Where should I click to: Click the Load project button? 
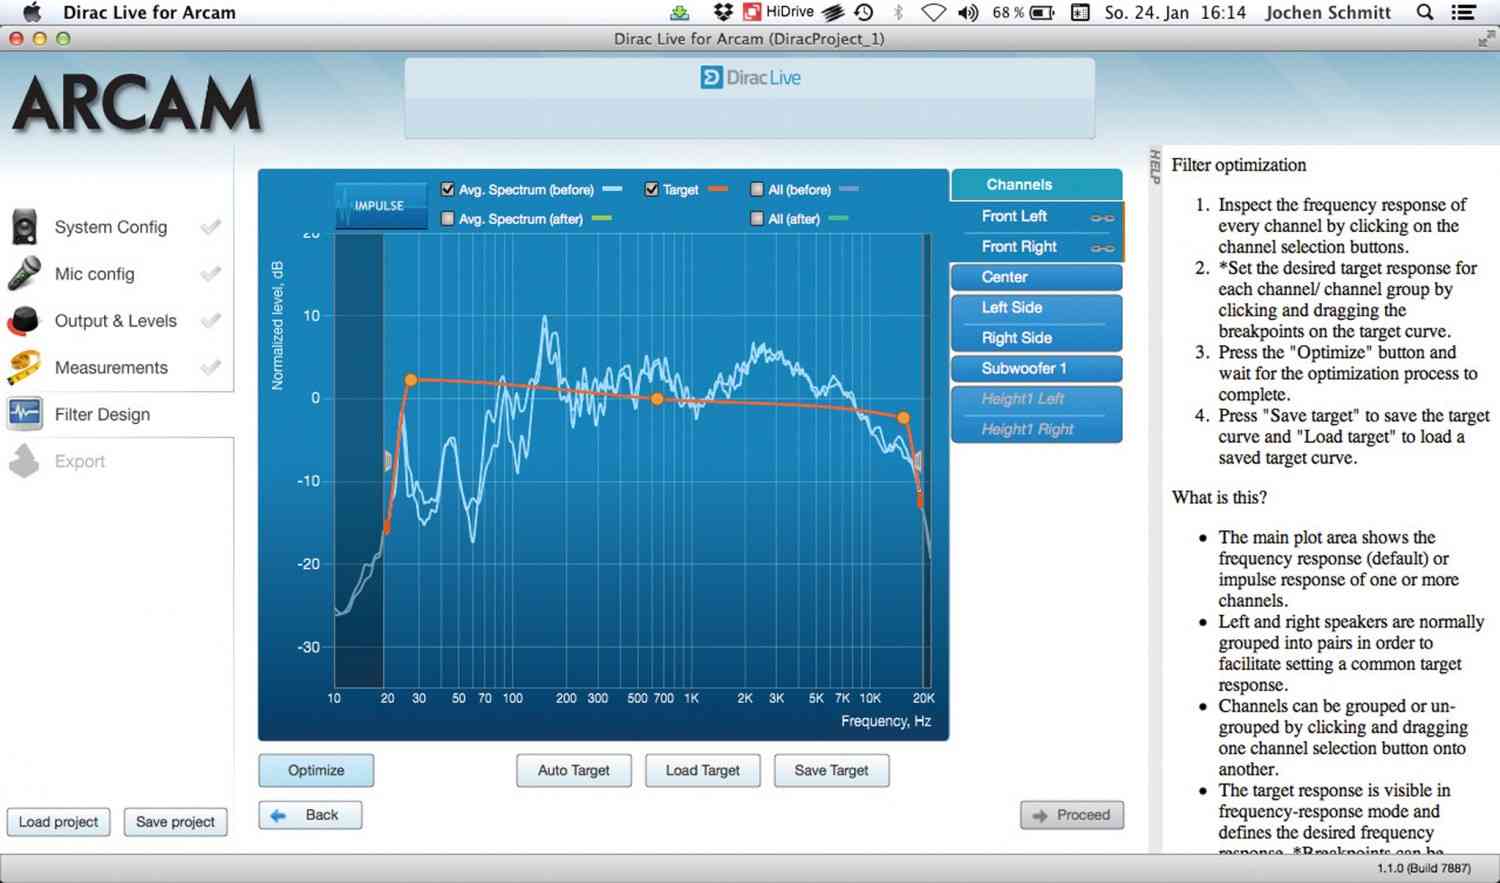(58, 822)
